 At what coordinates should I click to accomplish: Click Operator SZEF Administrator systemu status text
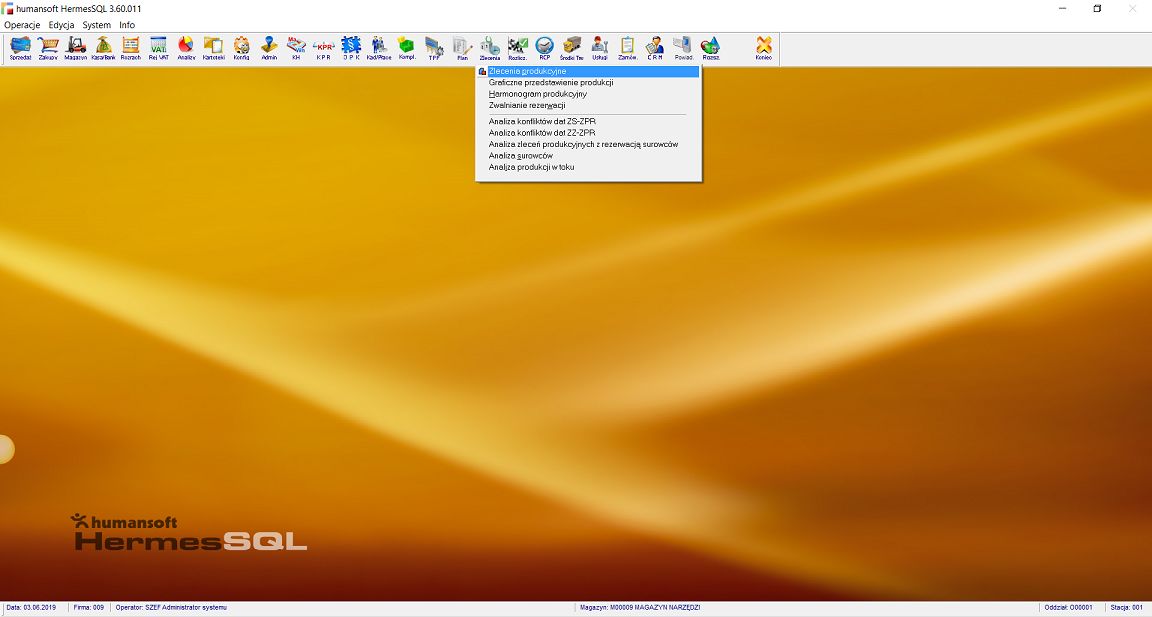[x=171, y=607]
